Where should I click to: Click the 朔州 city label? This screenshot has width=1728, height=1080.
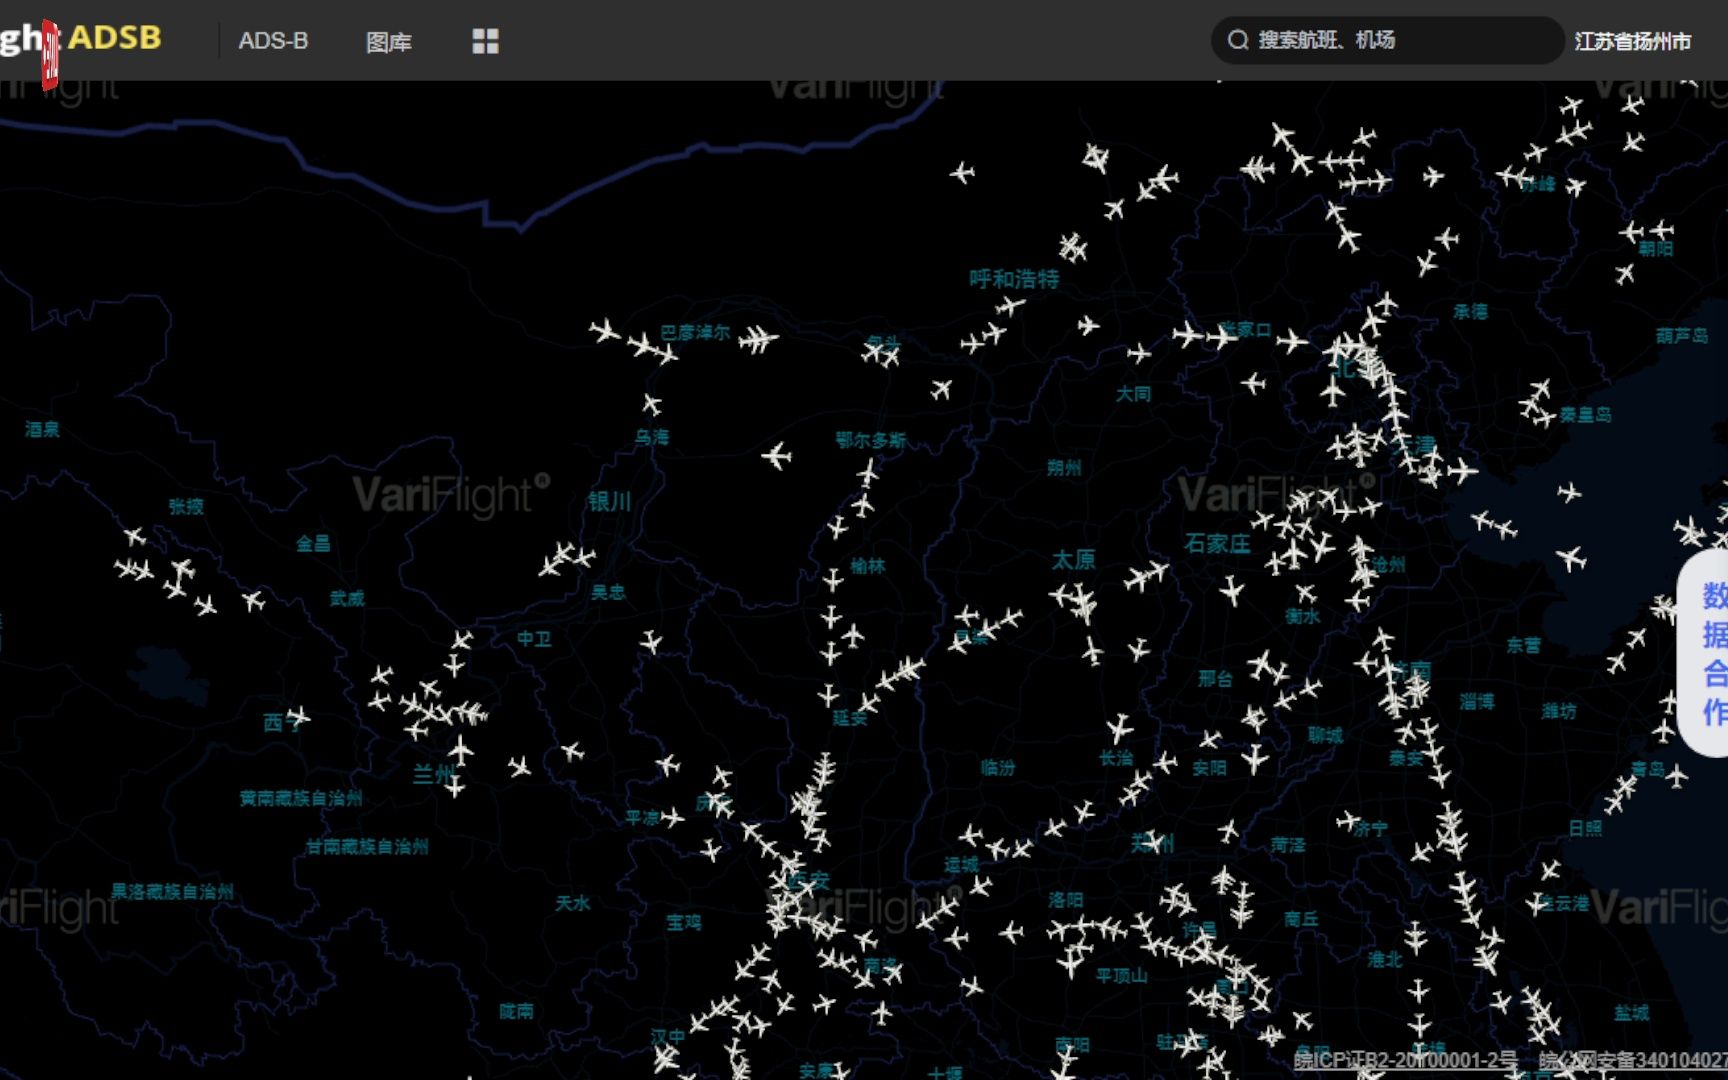click(x=1064, y=467)
